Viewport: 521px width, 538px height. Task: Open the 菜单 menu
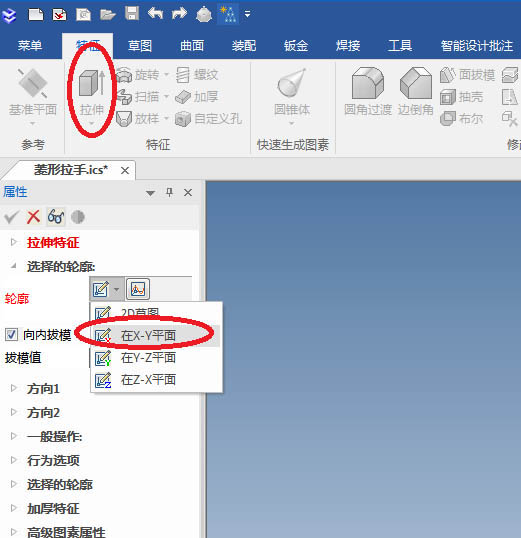click(x=30, y=46)
